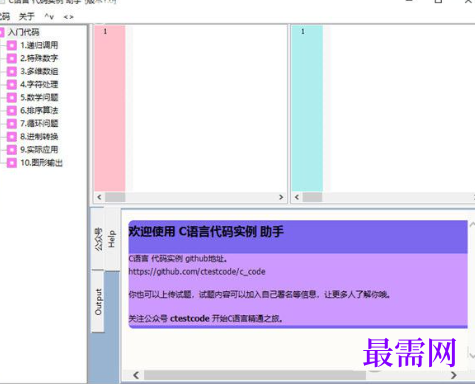
Task: Open the github.com/ctestcode/c_code link
Action: point(197,272)
